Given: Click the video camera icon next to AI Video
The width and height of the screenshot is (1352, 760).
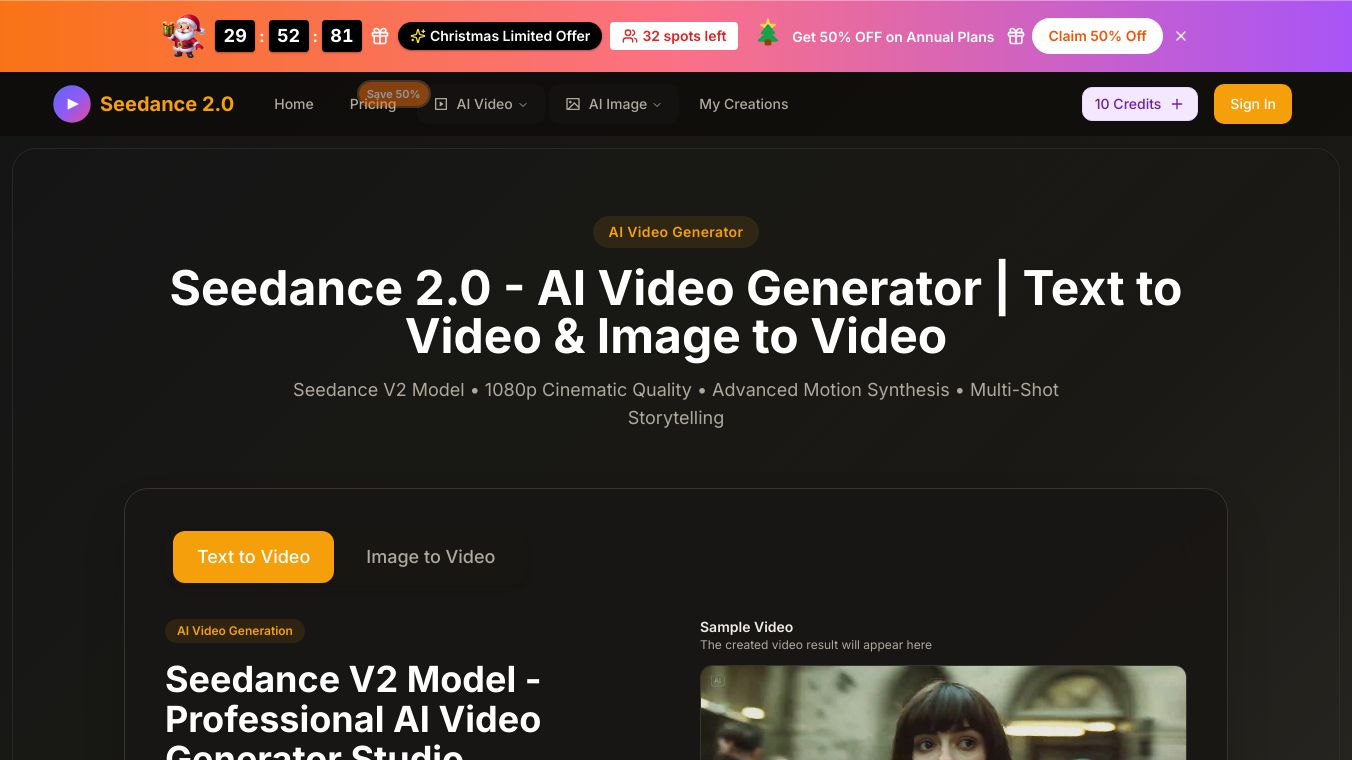Looking at the screenshot, I should [x=442, y=104].
